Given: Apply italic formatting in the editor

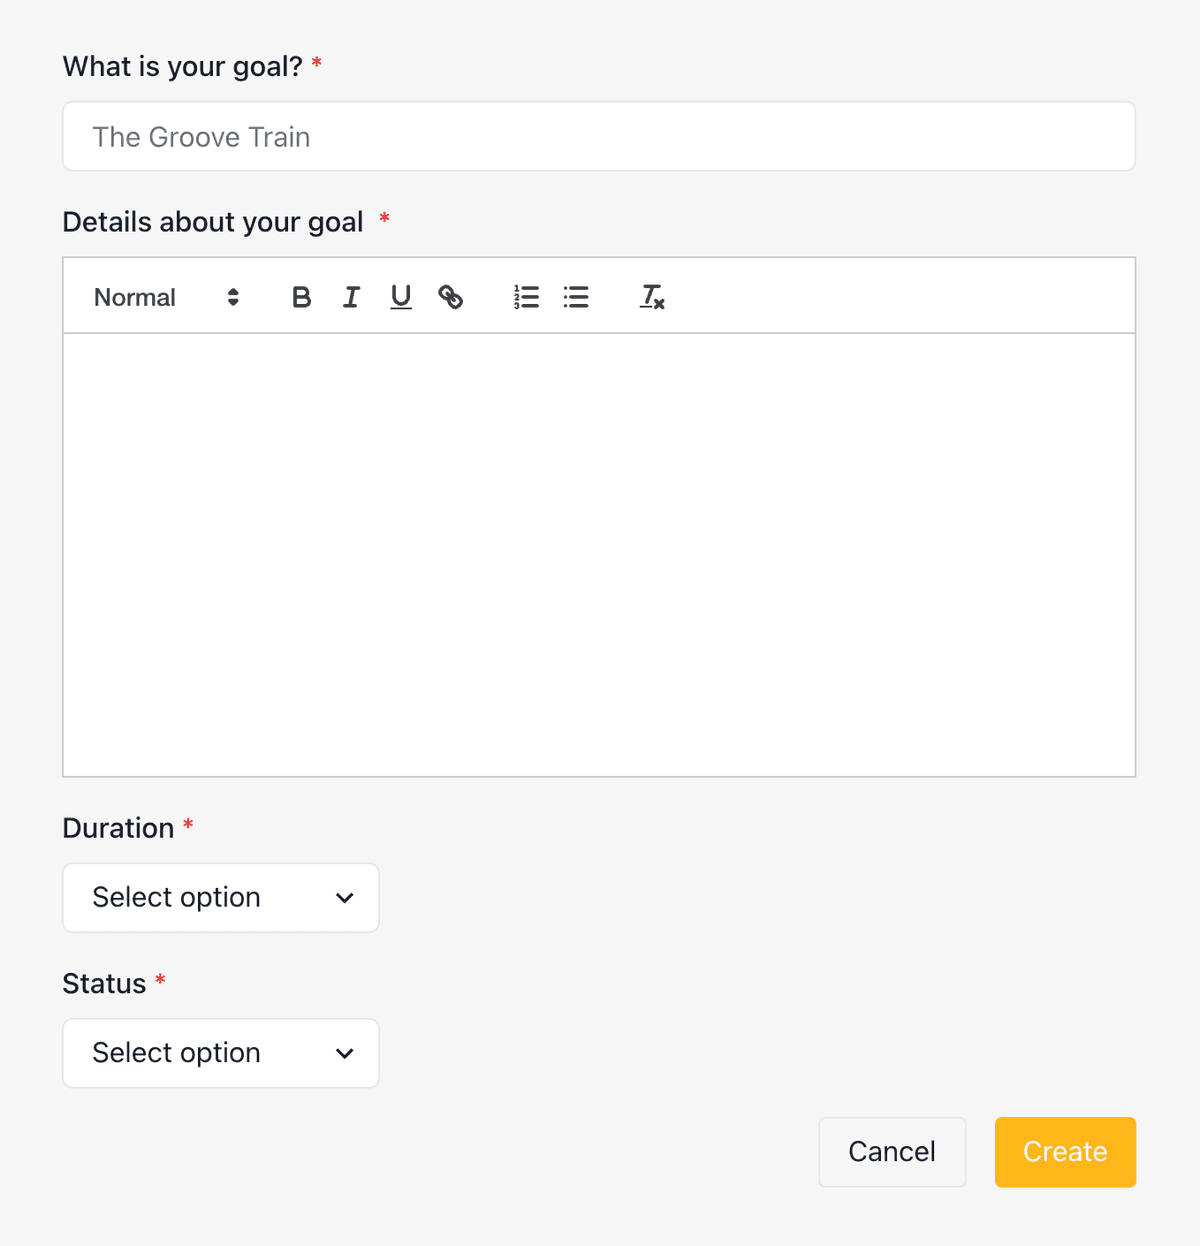Looking at the screenshot, I should (351, 296).
